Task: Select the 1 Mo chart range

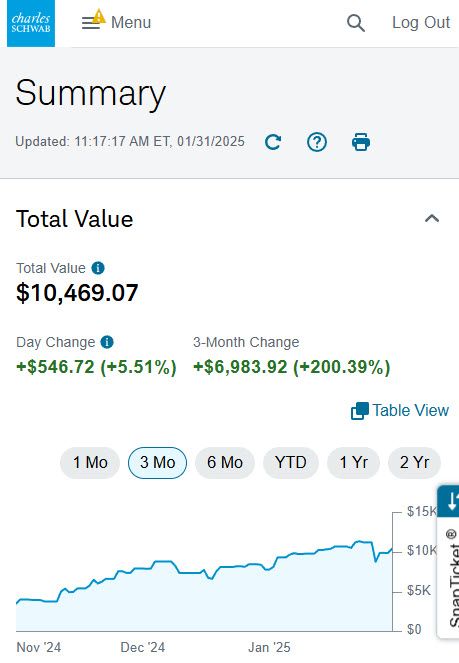Action: [x=90, y=463]
